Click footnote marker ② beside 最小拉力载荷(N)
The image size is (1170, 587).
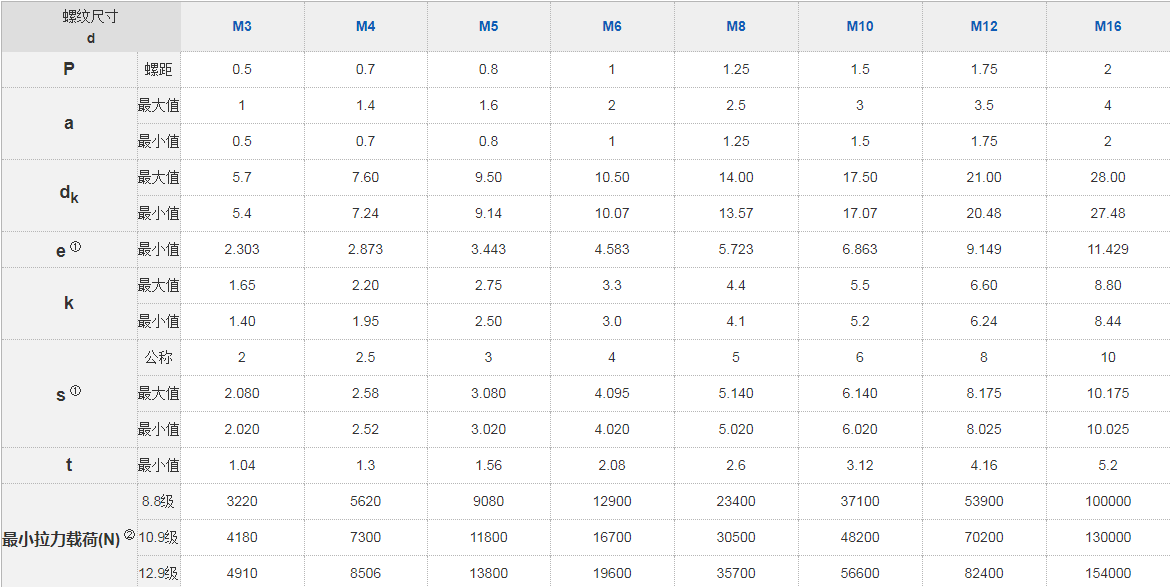pyautogui.click(x=129, y=534)
